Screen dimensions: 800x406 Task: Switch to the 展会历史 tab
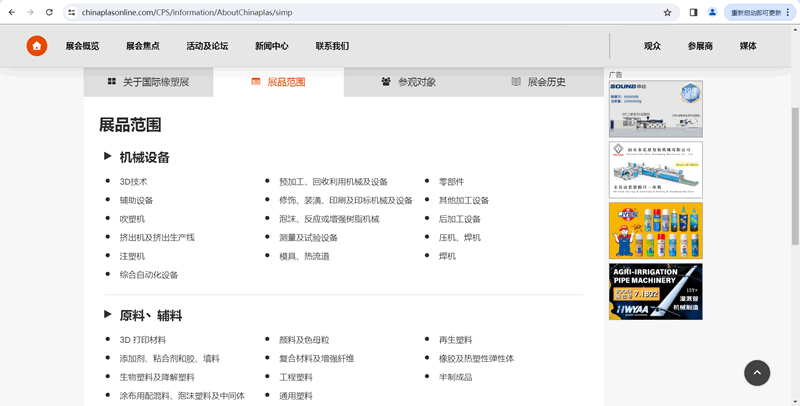[538, 82]
